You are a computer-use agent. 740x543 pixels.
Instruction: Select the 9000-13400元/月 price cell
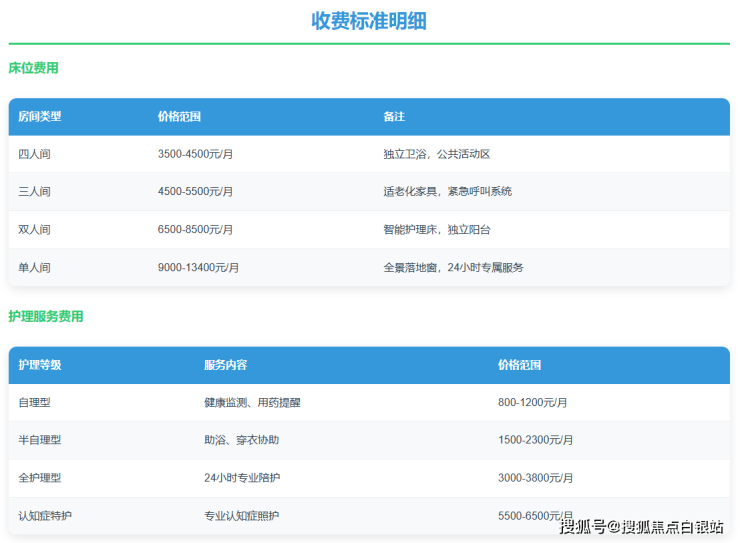click(x=198, y=267)
